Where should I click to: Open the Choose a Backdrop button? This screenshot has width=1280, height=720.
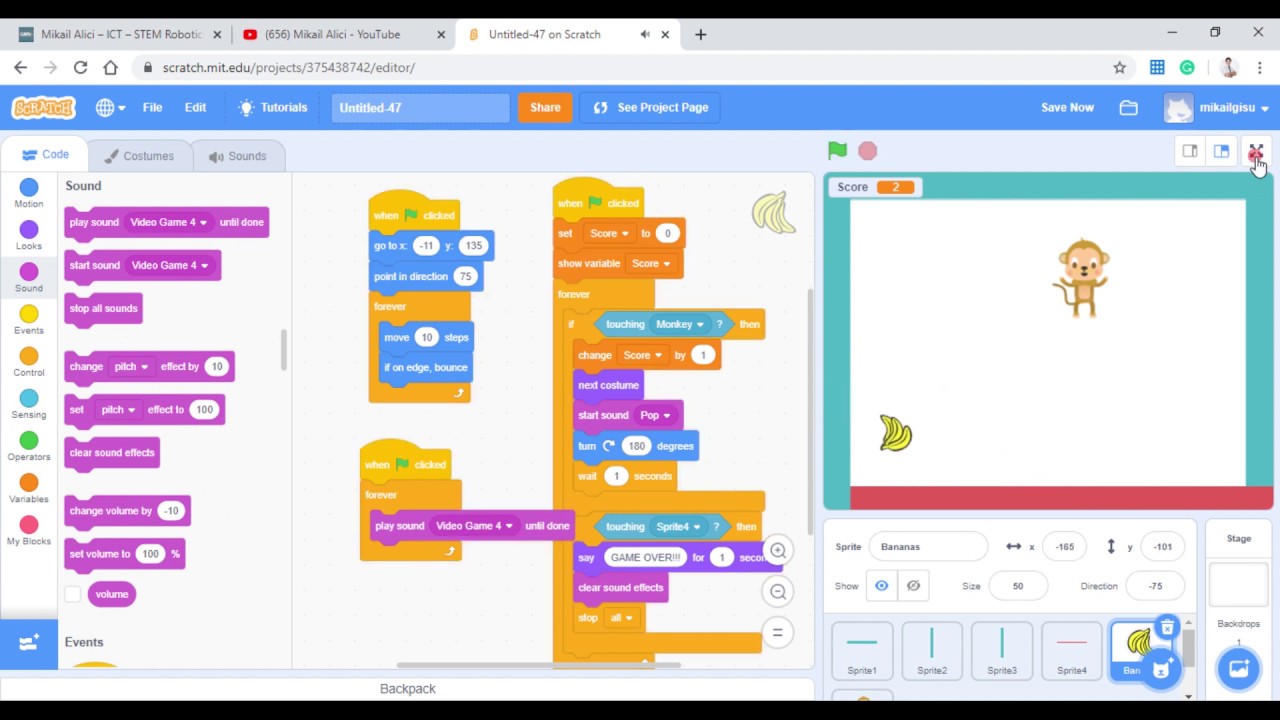click(1238, 668)
